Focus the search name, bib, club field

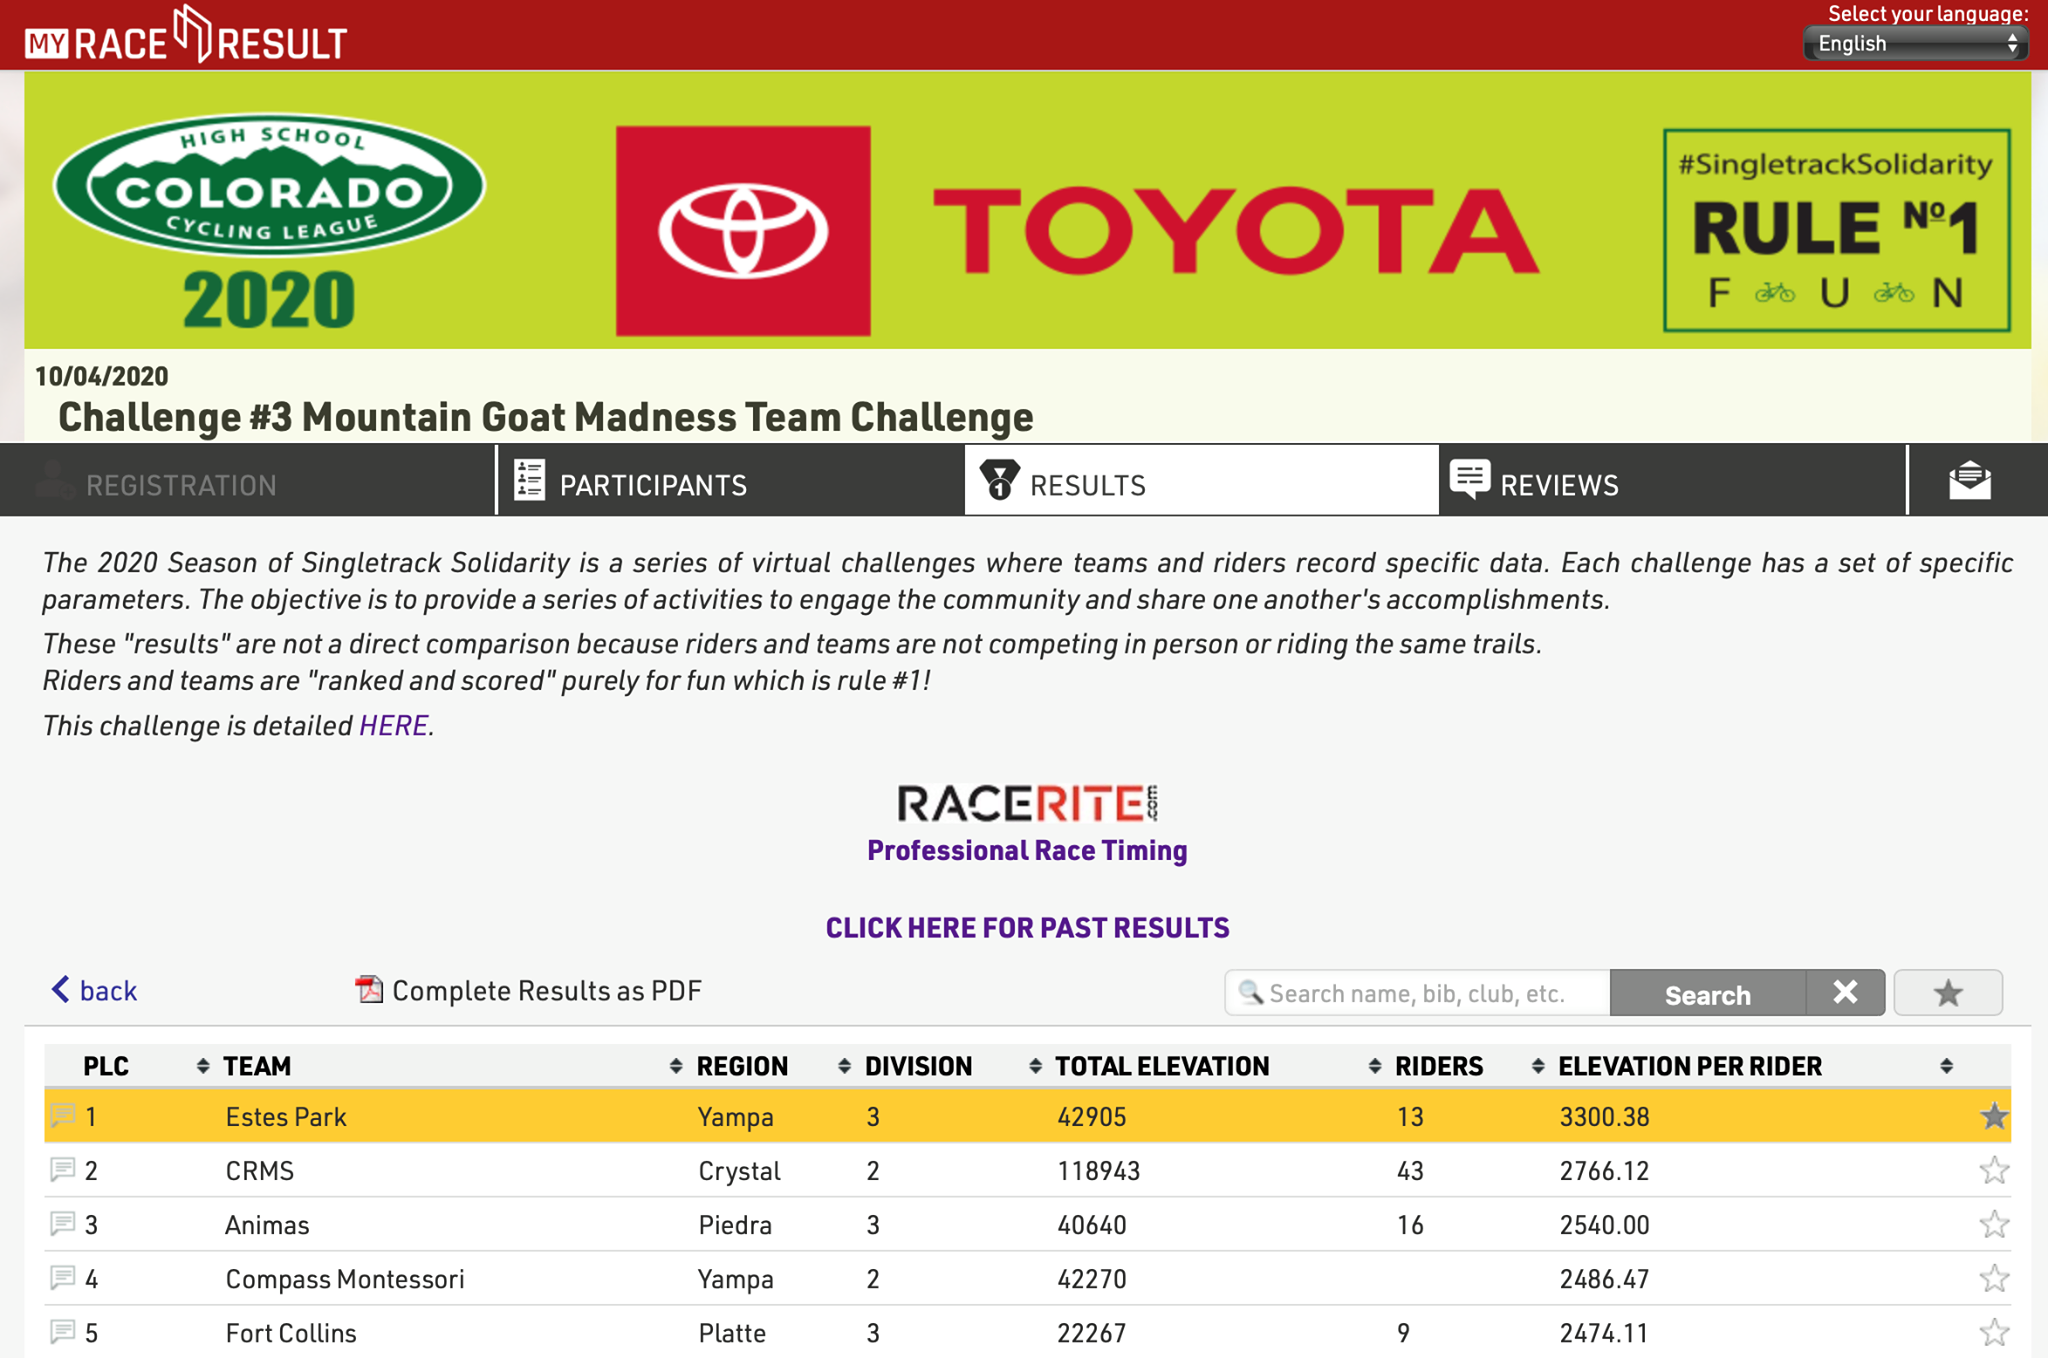tap(1417, 993)
